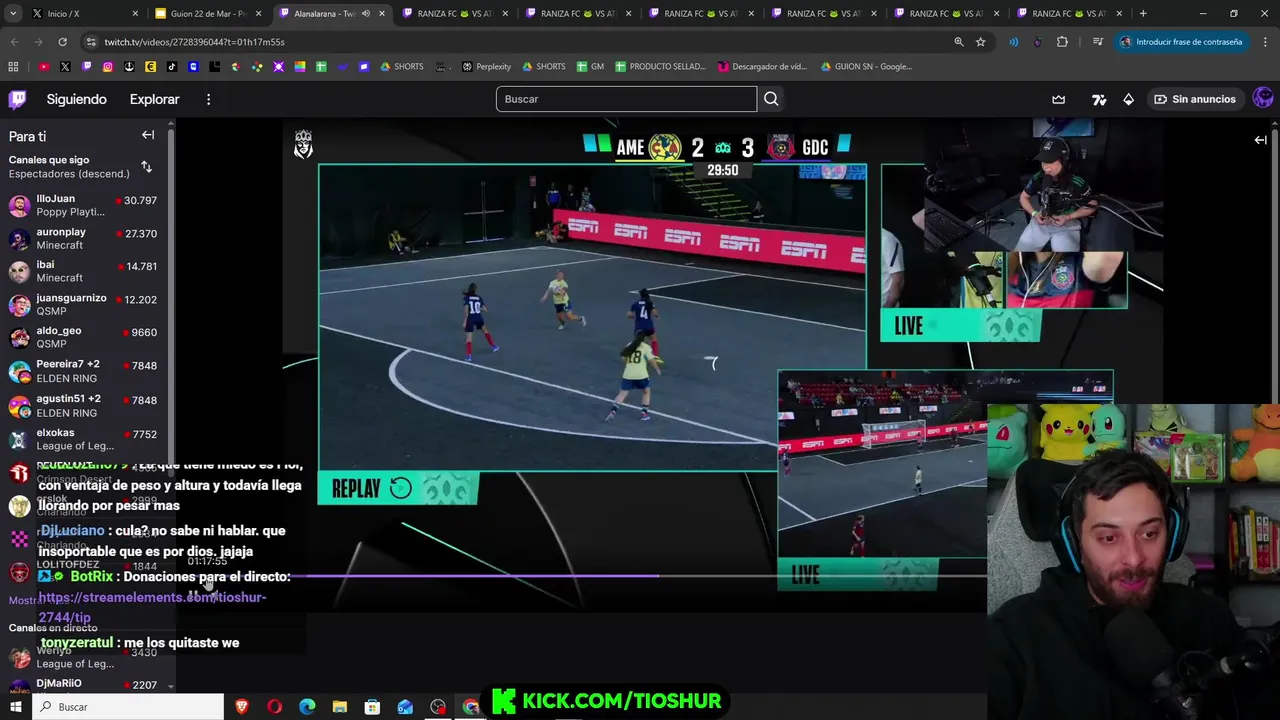Launch Opera from the taskbar
This screenshot has height=720, width=1280.
click(x=274, y=707)
